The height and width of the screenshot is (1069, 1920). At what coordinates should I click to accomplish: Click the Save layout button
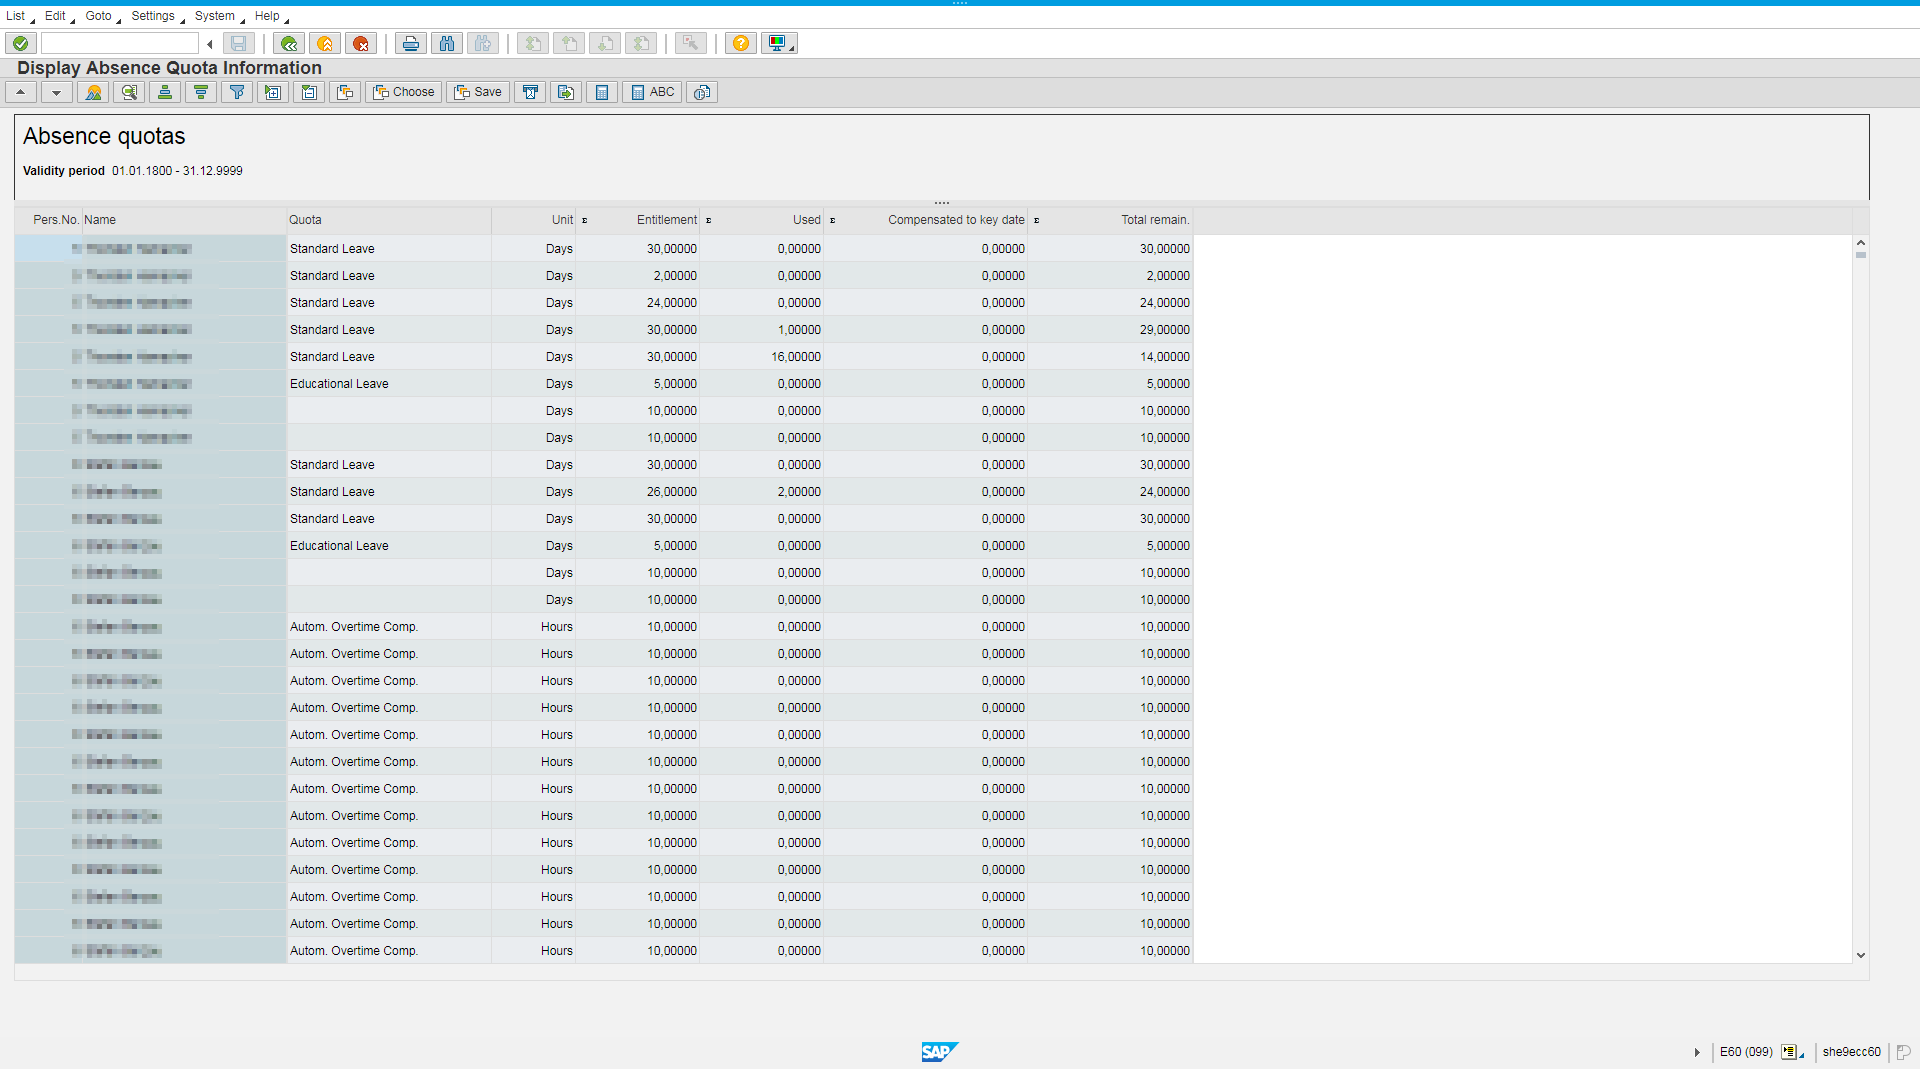(x=478, y=92)
